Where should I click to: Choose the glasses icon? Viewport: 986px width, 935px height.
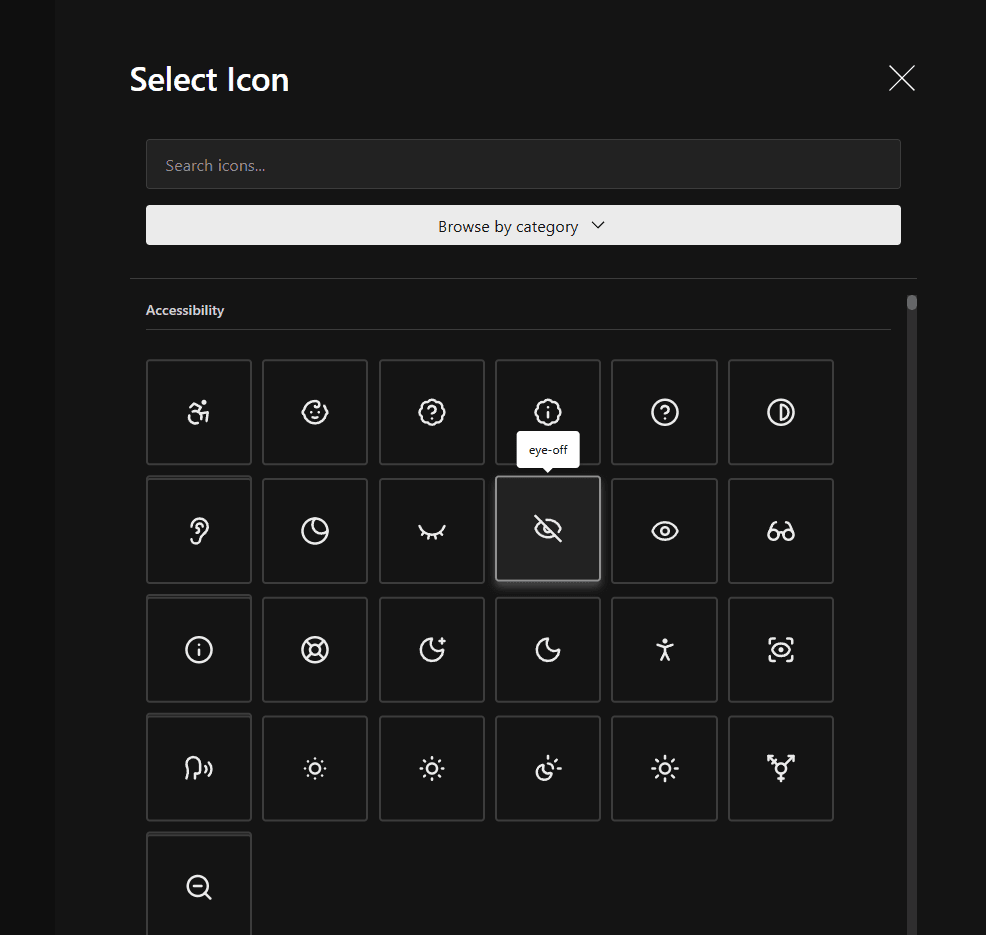pyautogui.click(x=781, y=531)
